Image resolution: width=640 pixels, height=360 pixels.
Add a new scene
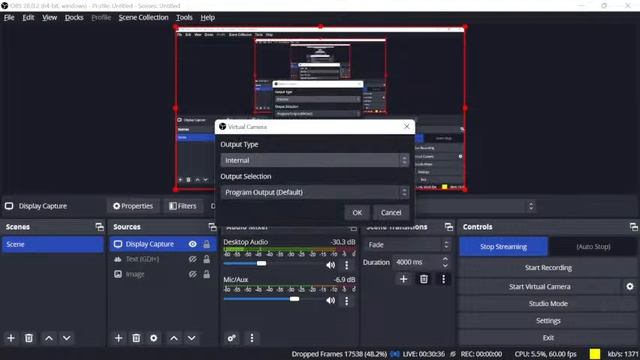click(x=11, y=338)
